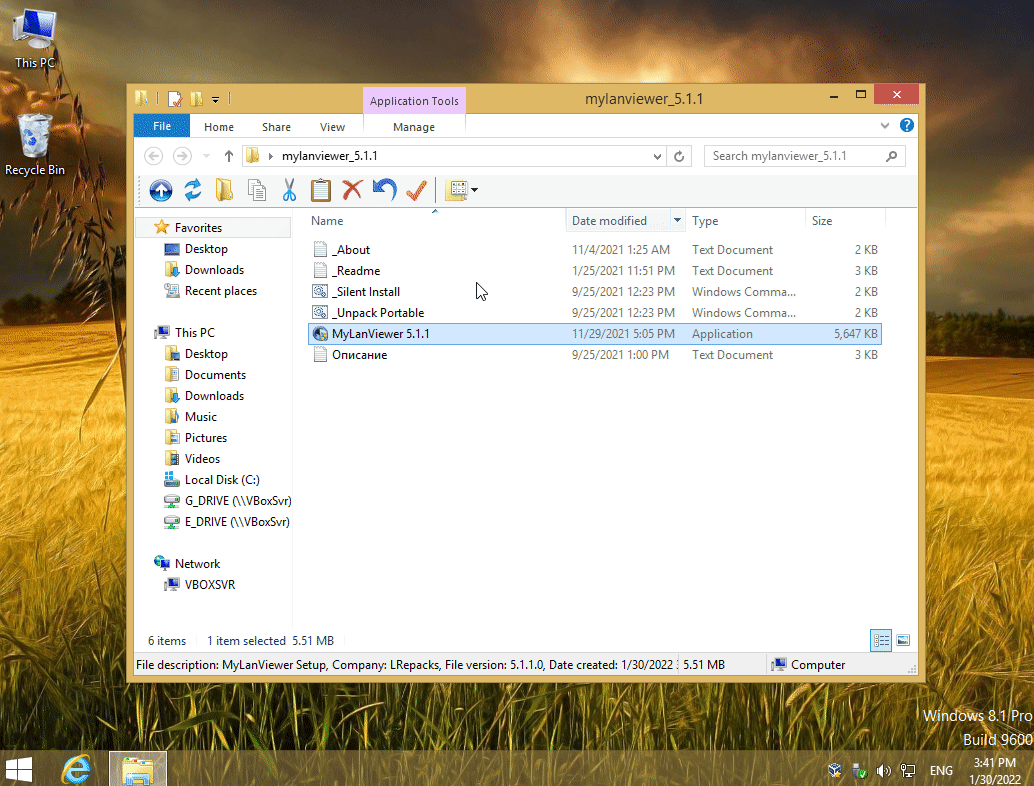Screen dimensions: 1034x786
Task: Select the MyLanViewer 5.1.1 application
Action: [x=595, y=334]
